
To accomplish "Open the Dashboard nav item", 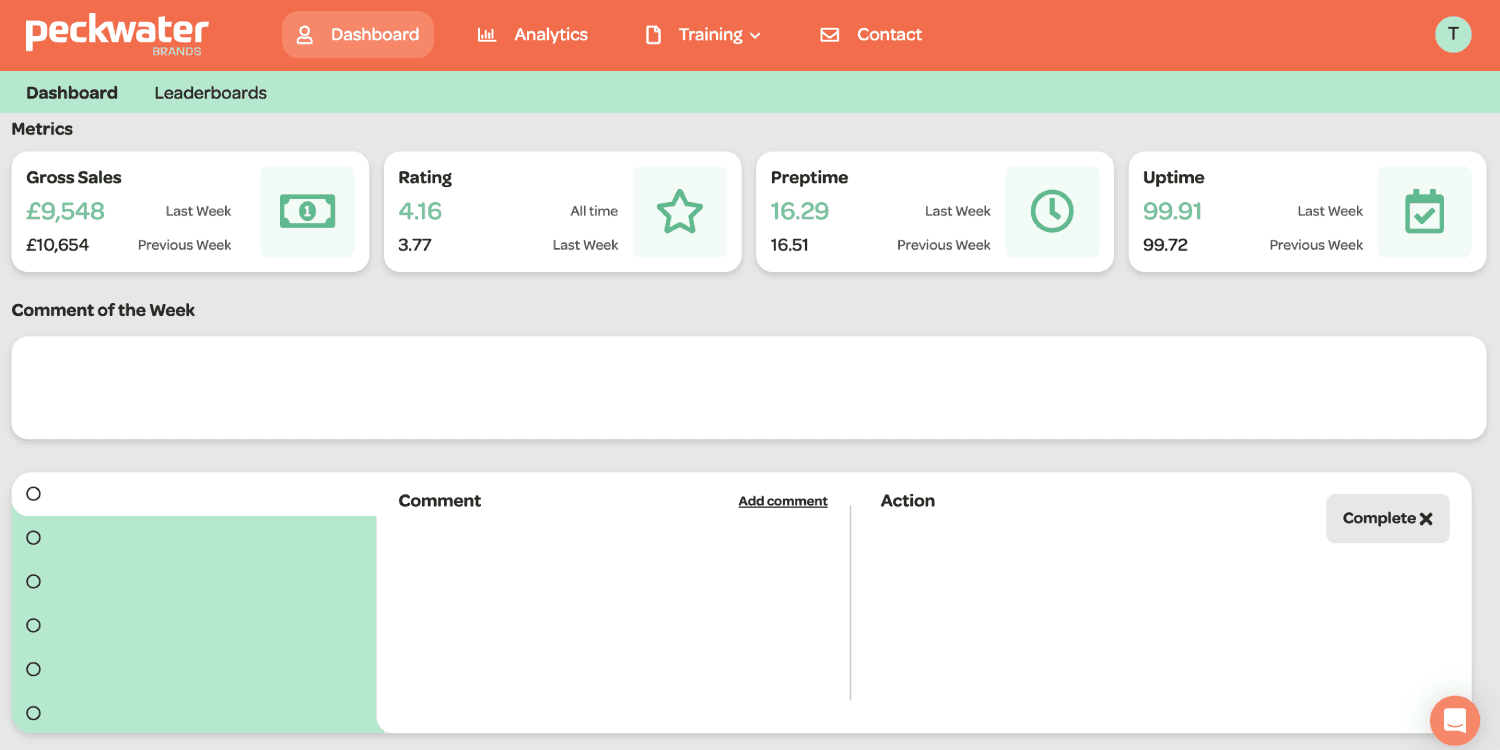I will [358, 35].
